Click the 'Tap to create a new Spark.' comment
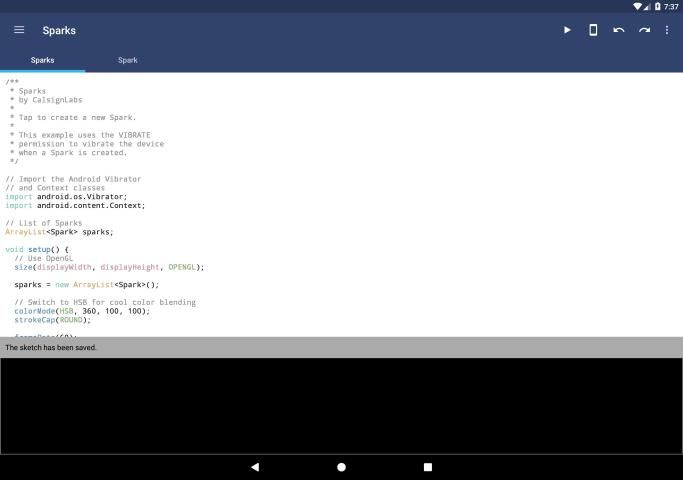 pos(77,117)
